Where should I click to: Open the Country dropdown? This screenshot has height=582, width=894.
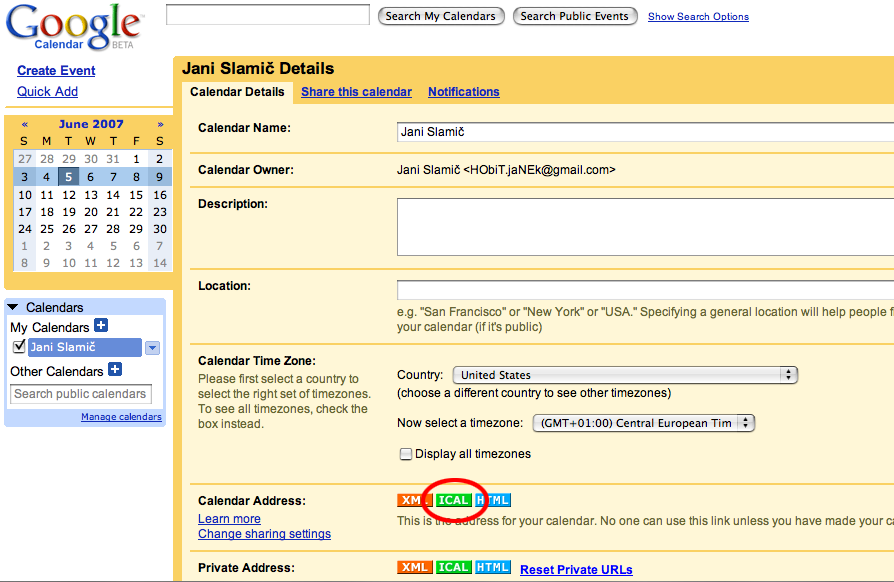point(625,375)
